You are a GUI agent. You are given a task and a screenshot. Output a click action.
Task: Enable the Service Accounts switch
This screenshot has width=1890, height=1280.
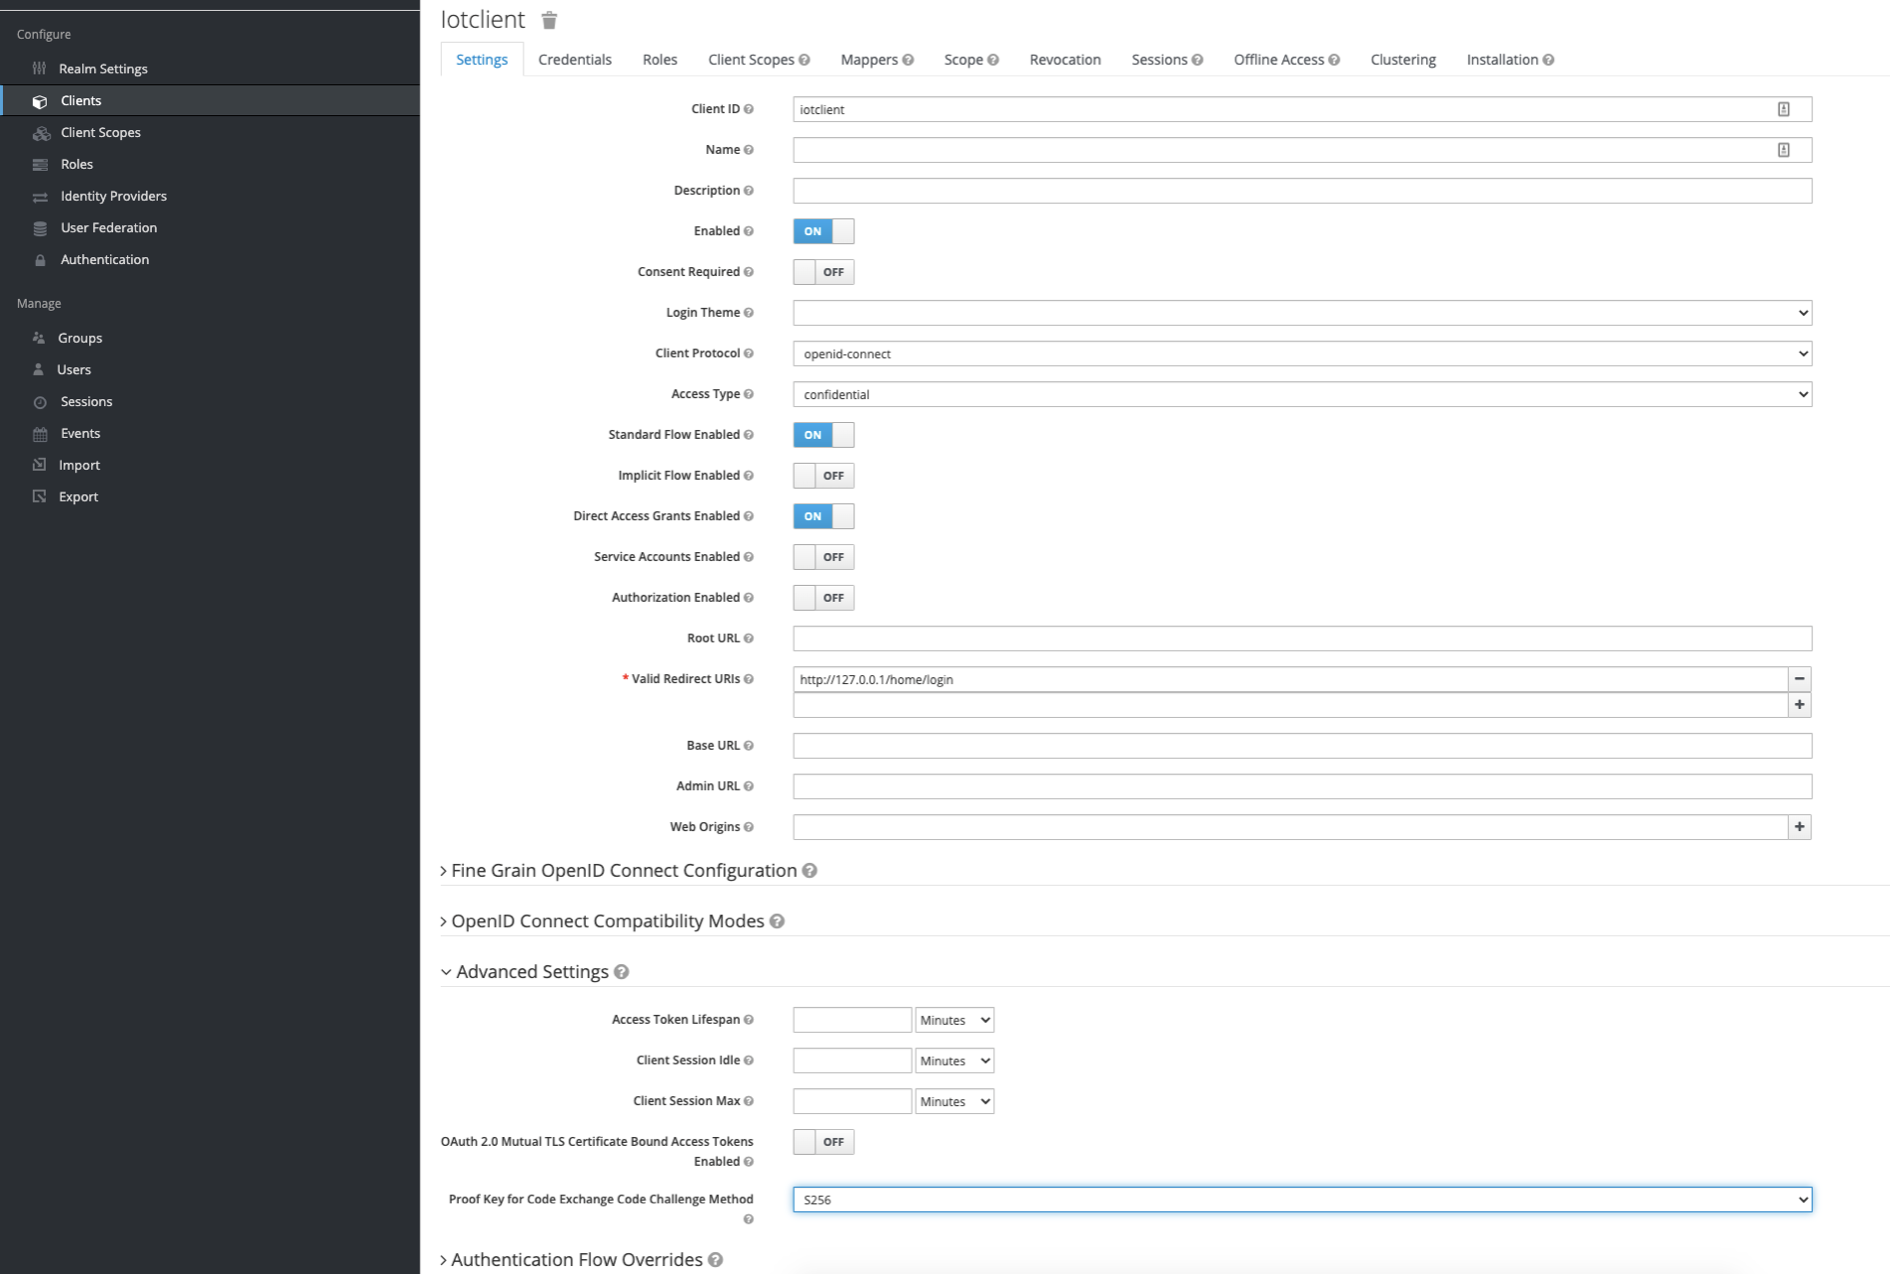click(x=823, y=557)
